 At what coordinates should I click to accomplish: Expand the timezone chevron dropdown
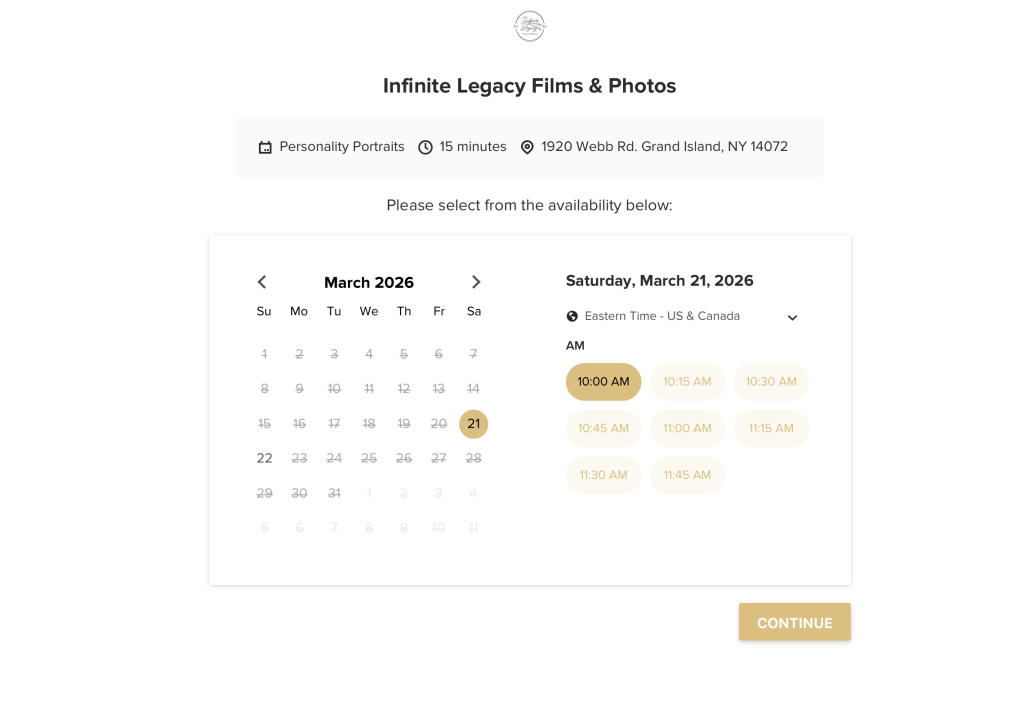tap(792, 318)
